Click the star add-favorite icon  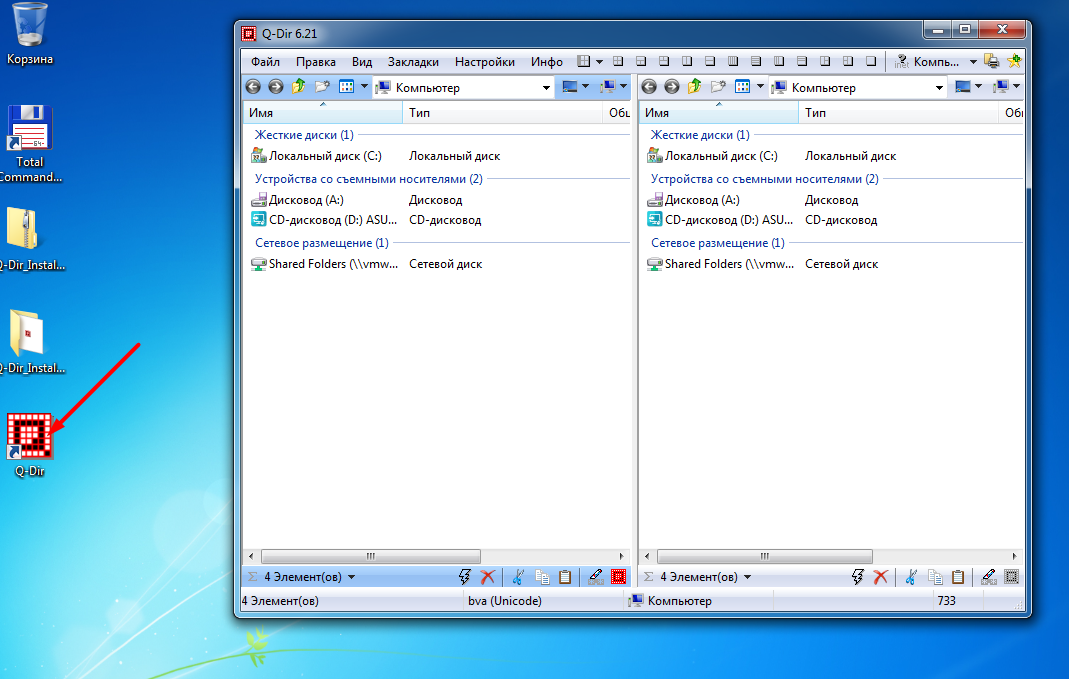click(1014, 61)
